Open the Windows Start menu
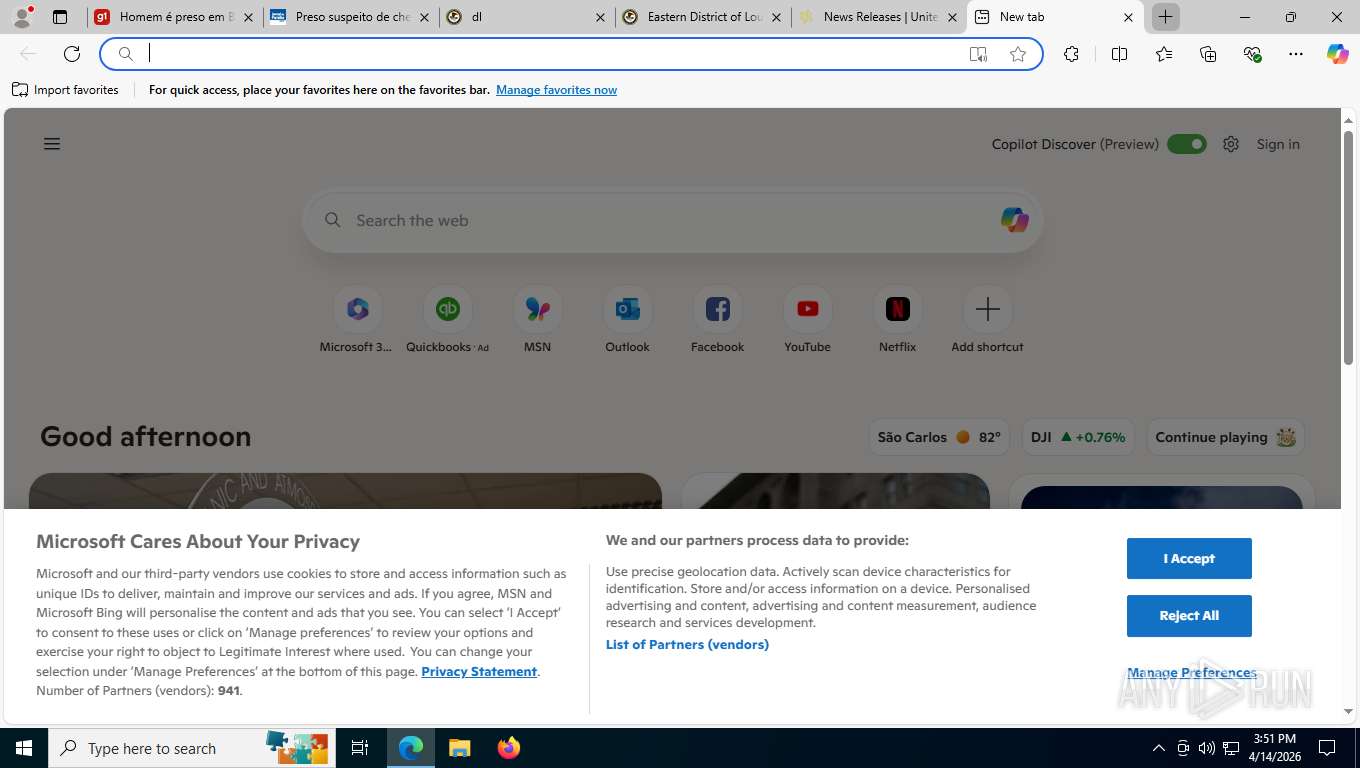Screen dimensions: 1360x768 pos(23,748)
